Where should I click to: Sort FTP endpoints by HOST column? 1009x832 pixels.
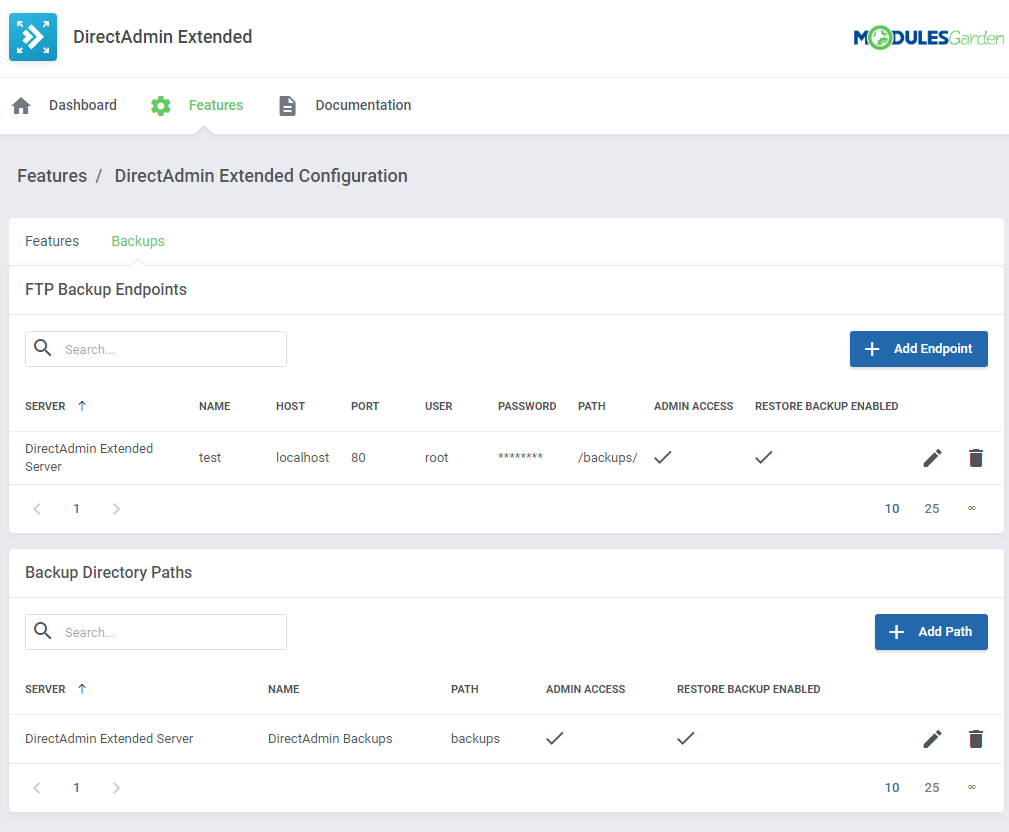tap(290, 406)
